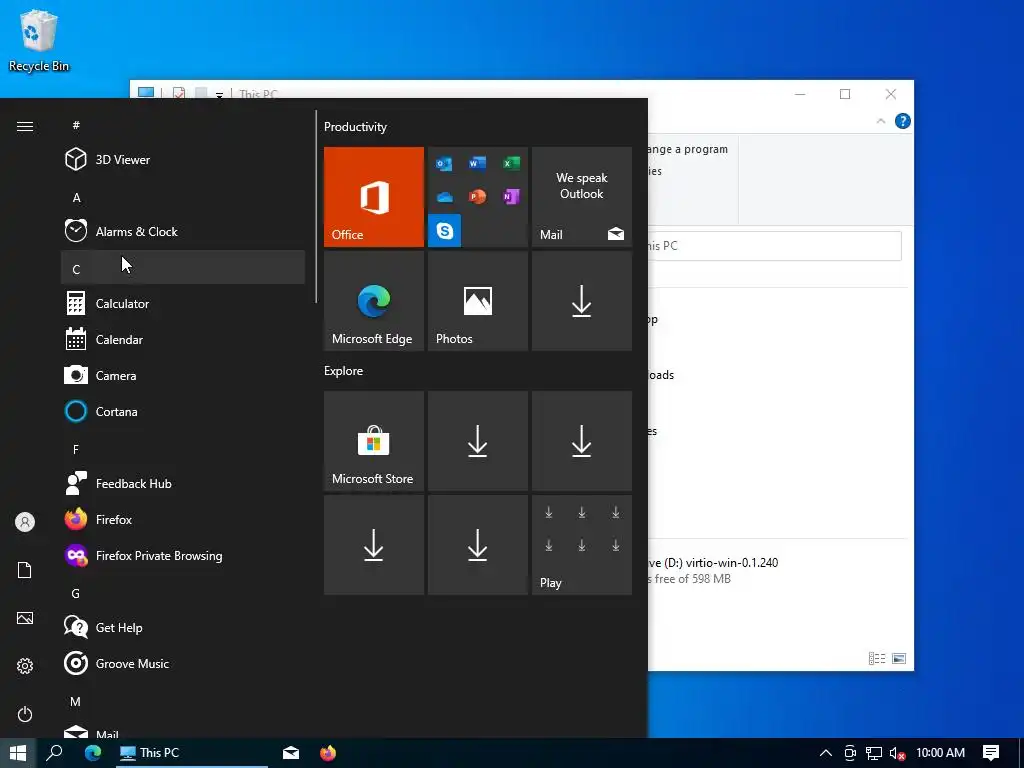Switch to This PC taskbar button
Screen dimensions: 1024x768
click(192, 753)
